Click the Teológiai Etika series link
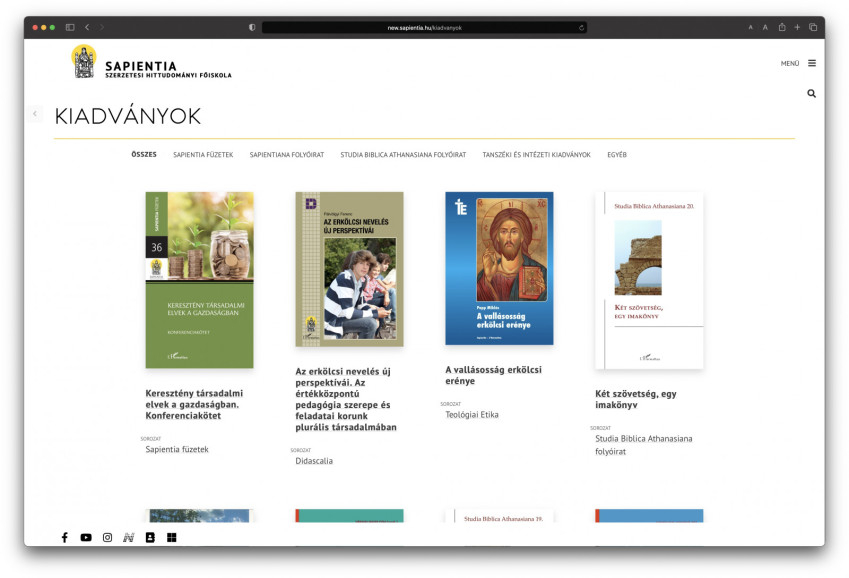The image size is (849, 578). pos(471,415)
